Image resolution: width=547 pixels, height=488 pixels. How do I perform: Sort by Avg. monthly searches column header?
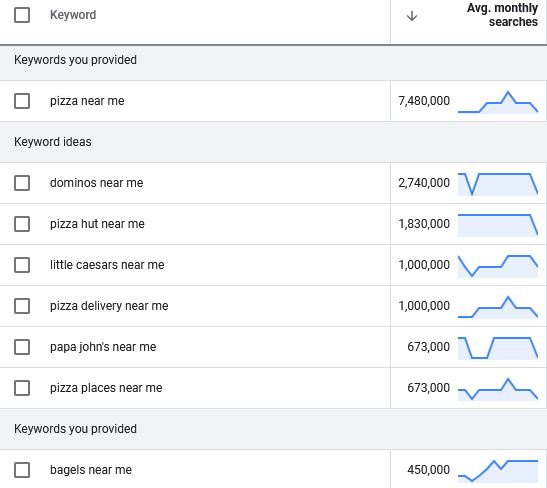[x=502, y=15]
